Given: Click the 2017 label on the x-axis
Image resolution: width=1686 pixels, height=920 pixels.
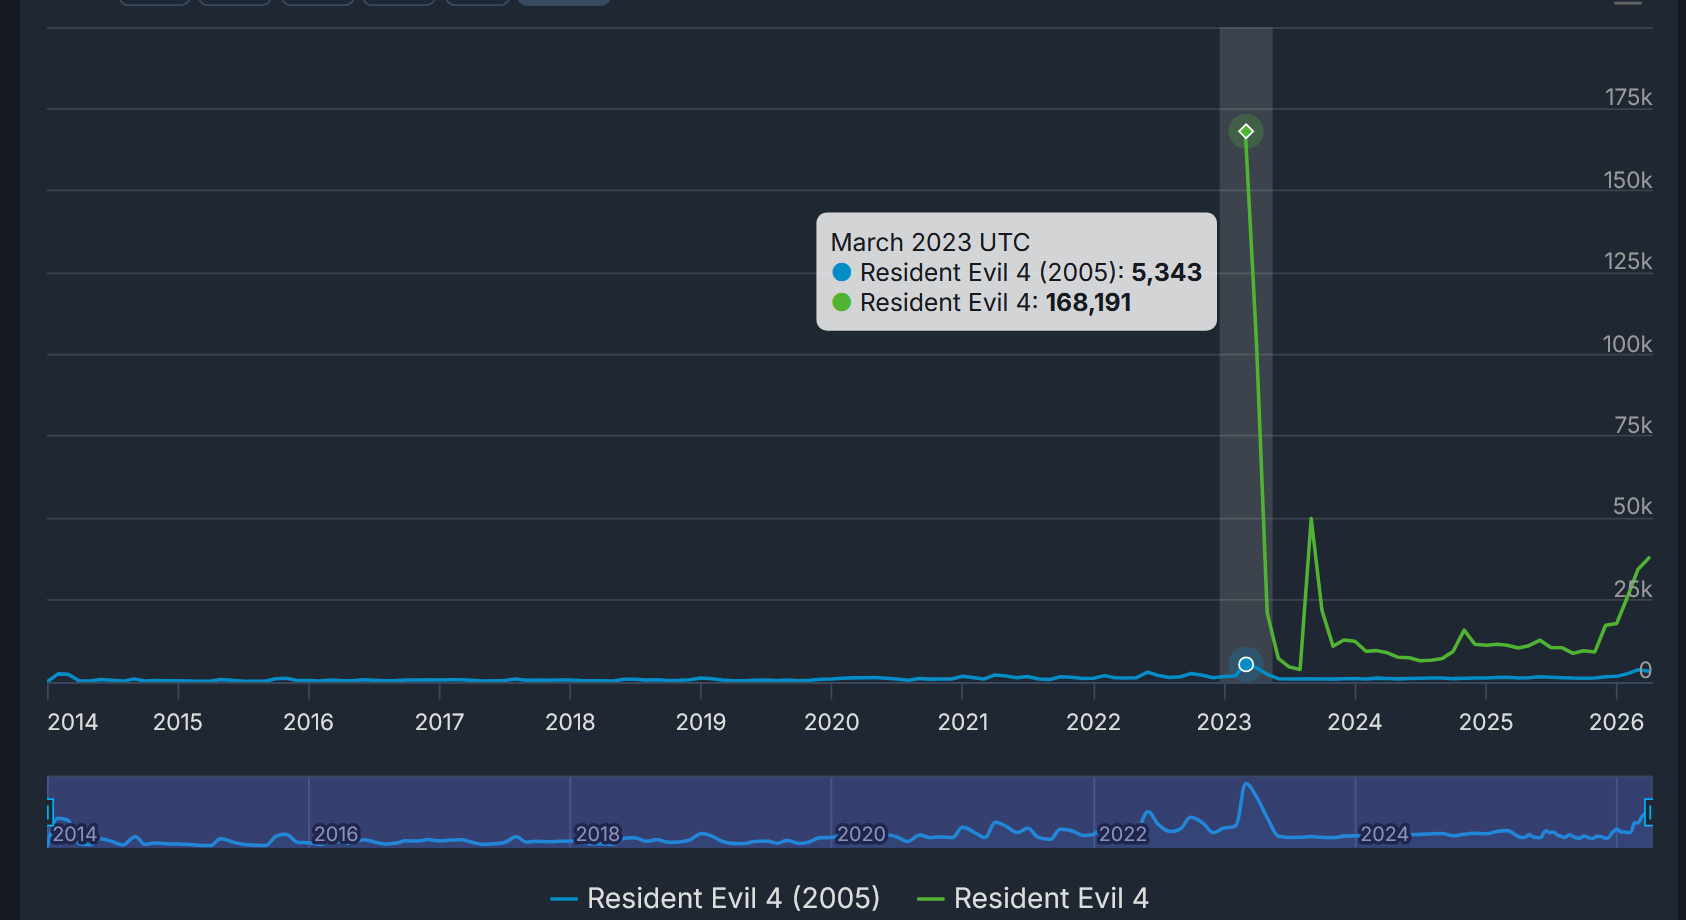Looking at the screenshot, I should (x=439, y=722).
